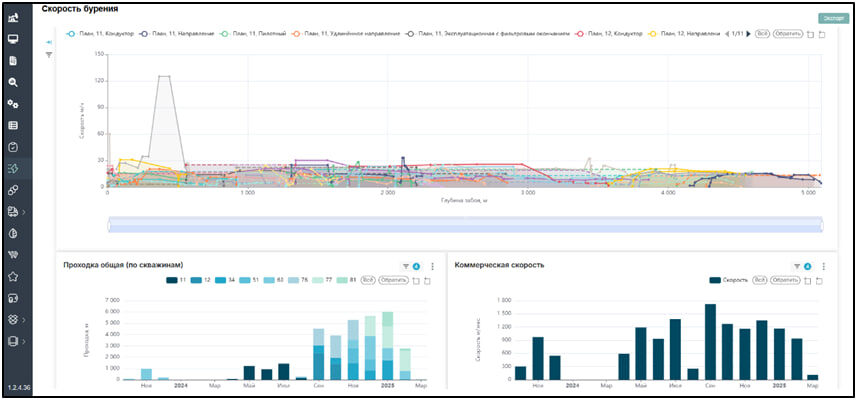Image resolution: width=857 pixels, height=400 pixels.
Task: Open the bus transport sidebar icon
Action: (14, 298)
